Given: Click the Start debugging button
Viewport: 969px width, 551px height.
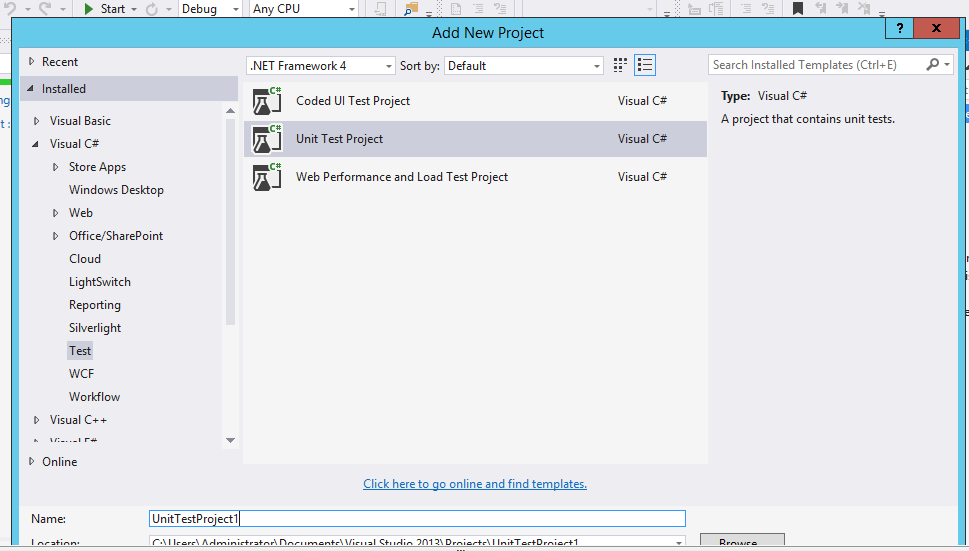Looking at the screenshot, I should click(104, 9).
